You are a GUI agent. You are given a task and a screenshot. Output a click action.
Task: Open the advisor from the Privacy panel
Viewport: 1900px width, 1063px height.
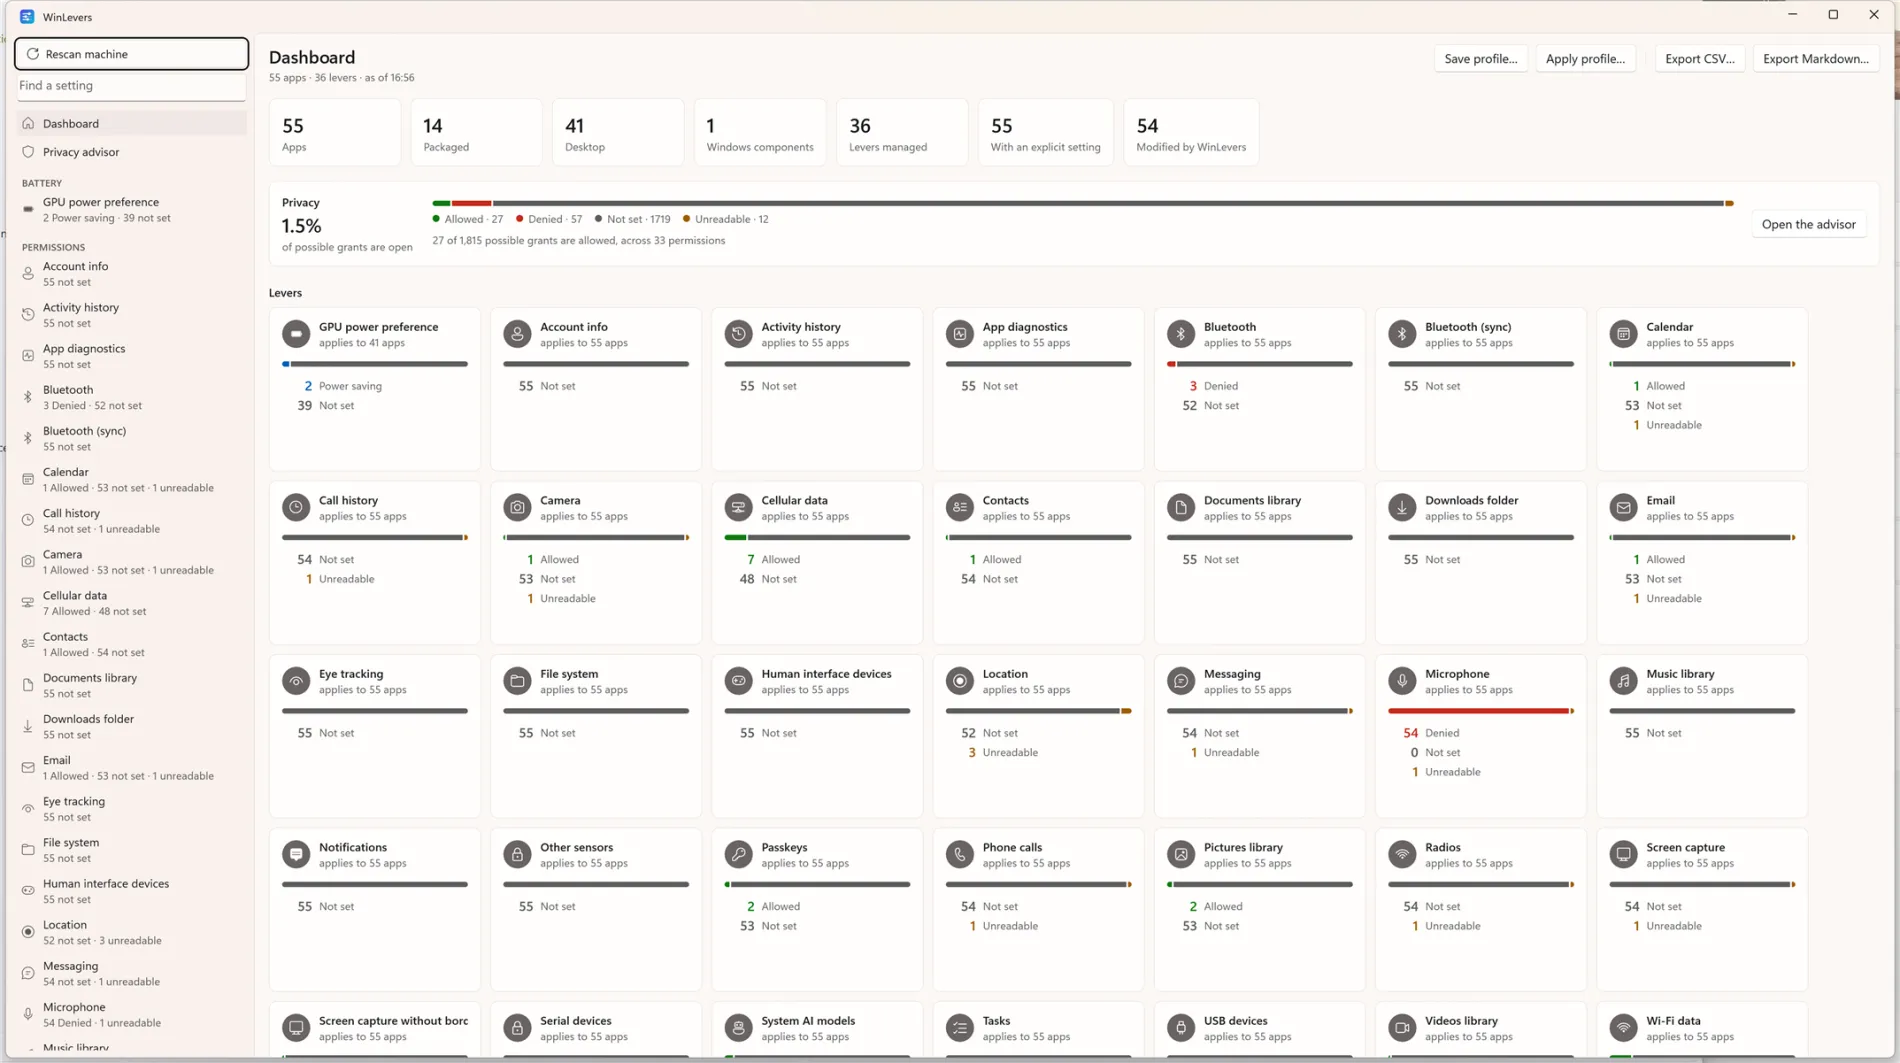(1808, 225)
